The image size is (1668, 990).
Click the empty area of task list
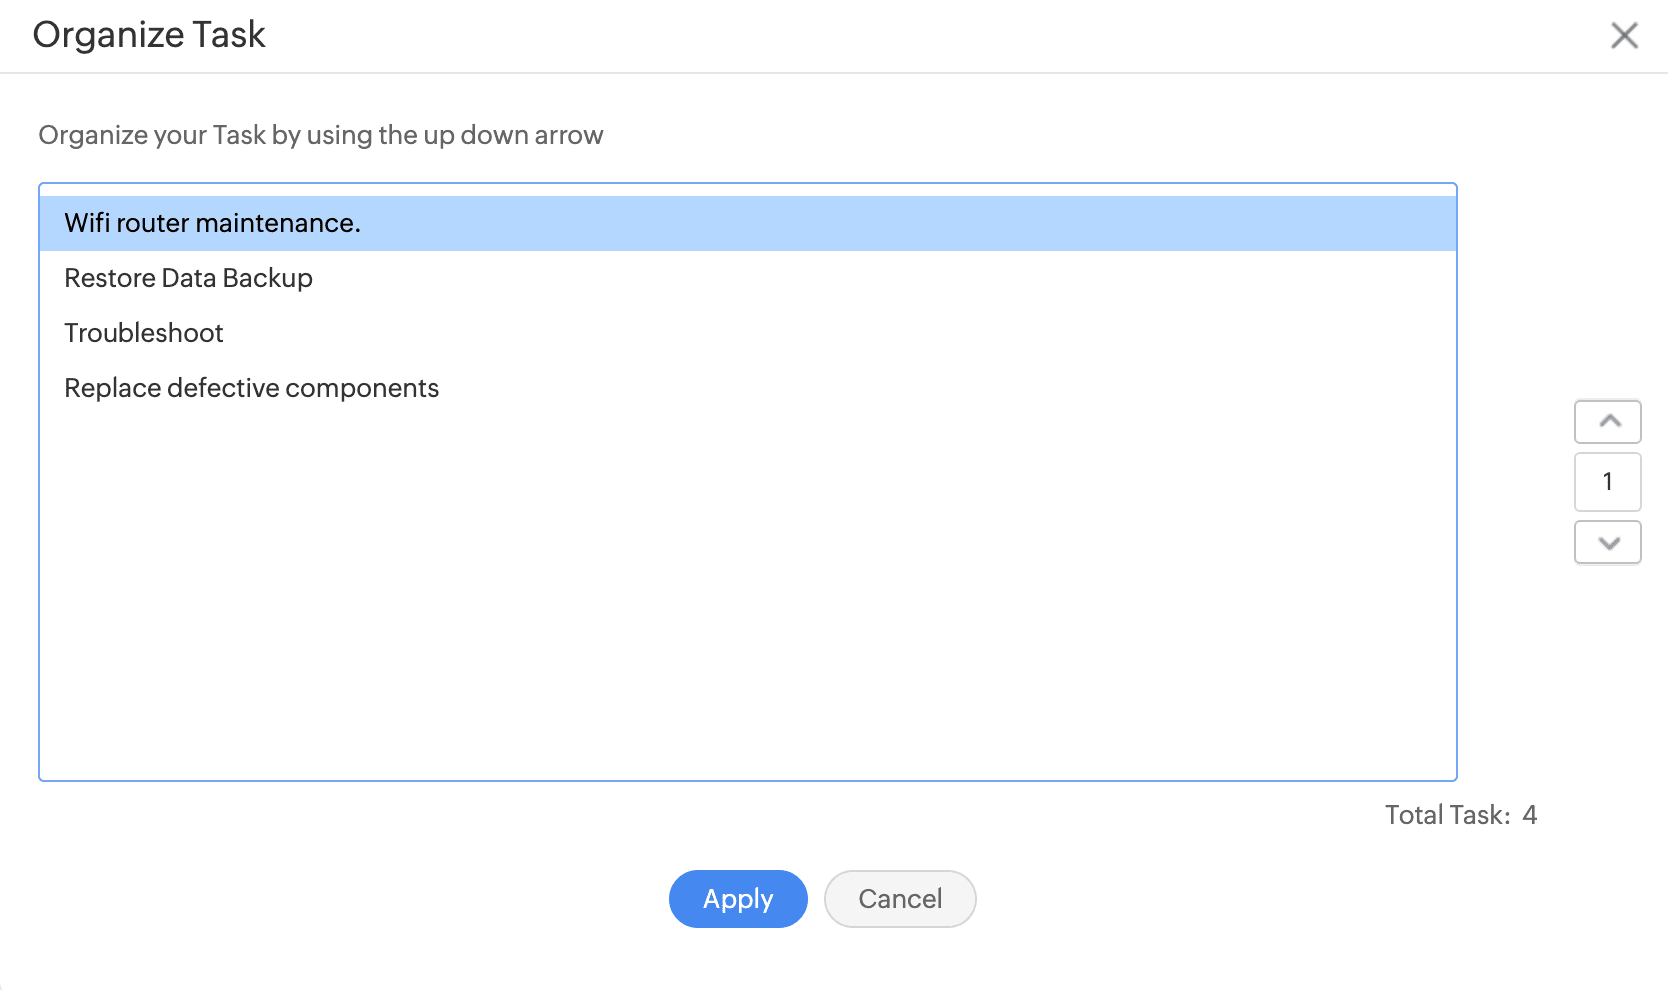747,600
